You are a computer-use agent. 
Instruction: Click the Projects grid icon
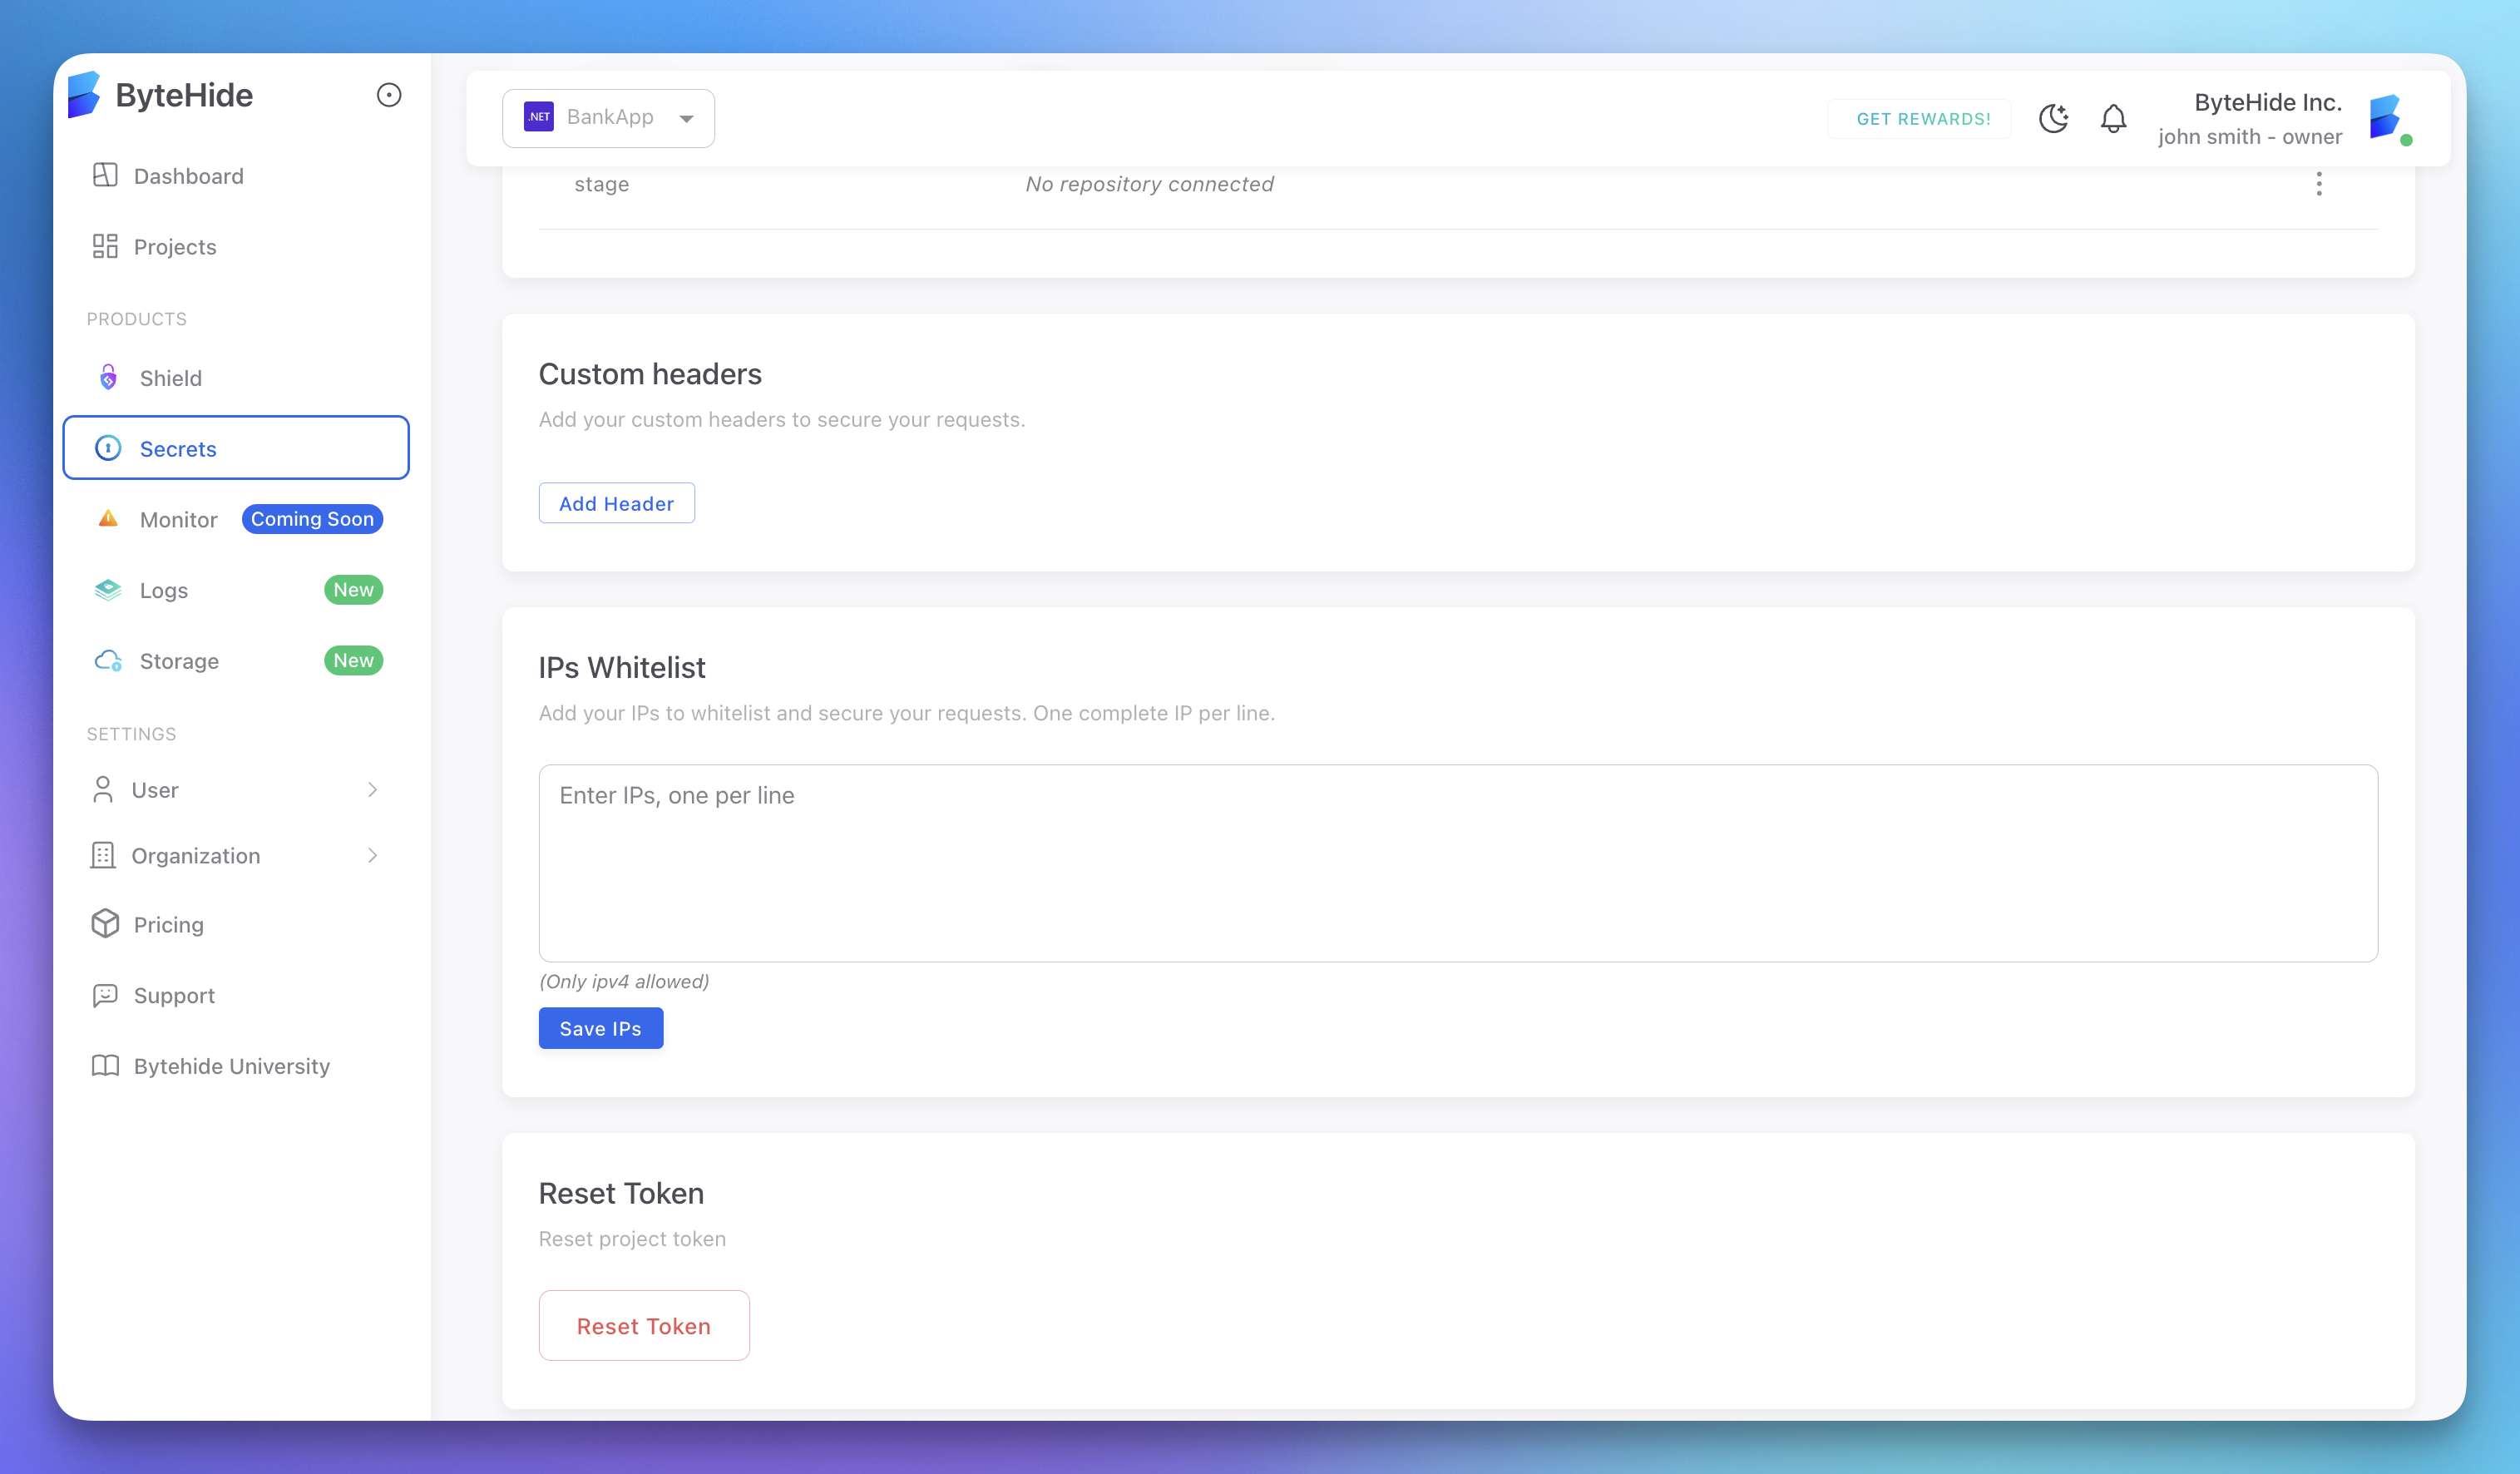pyautogui.click(x=105, y=246)
